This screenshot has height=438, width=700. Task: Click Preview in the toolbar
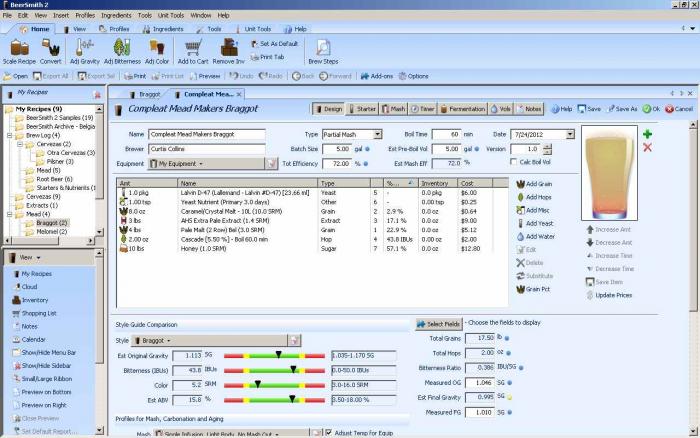click(x=204, y=76)
